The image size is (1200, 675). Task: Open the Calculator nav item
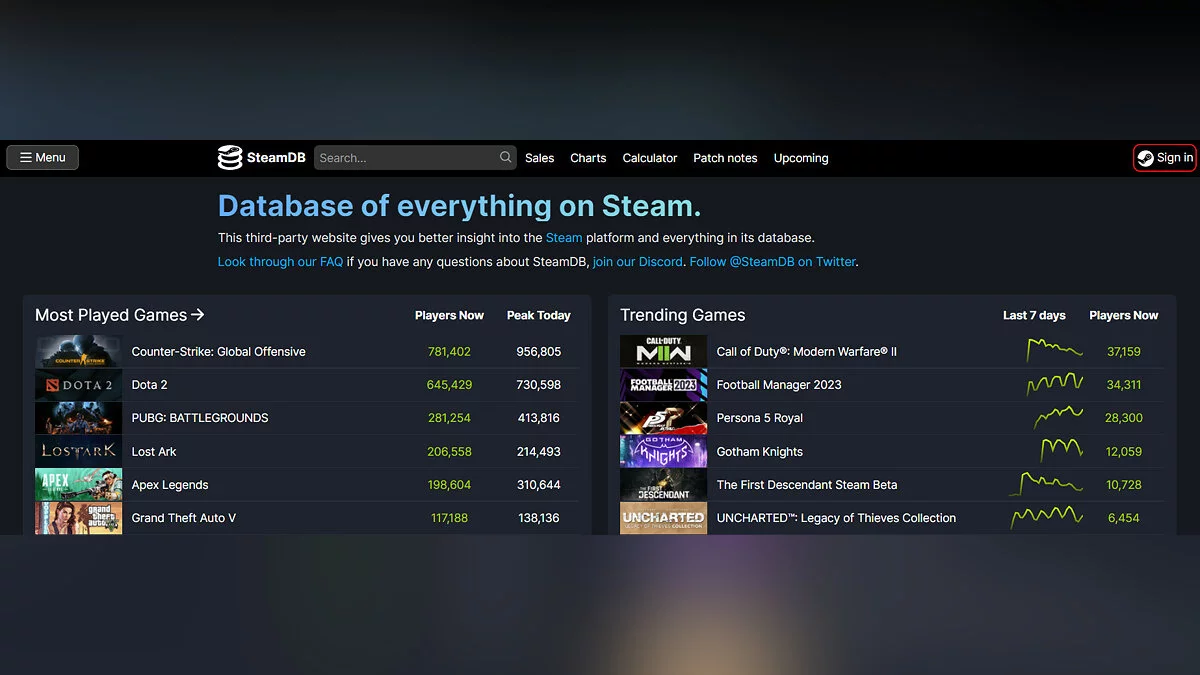649,158
